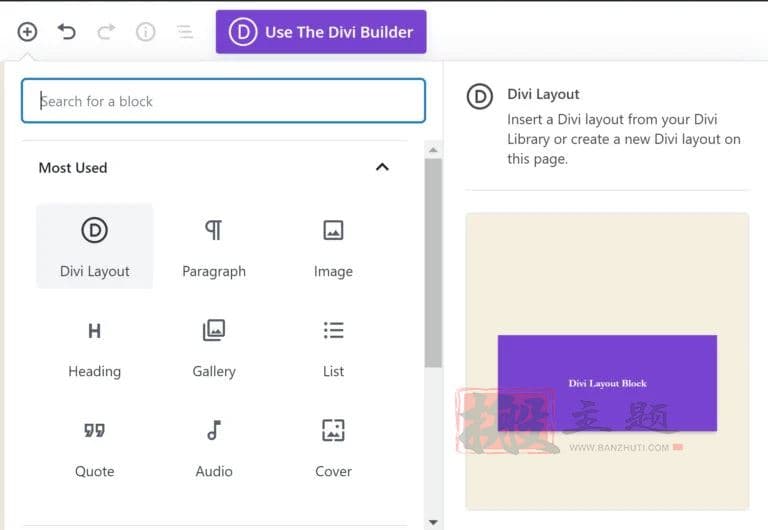This screenshot has width=768, height=530.
Task: Open the block navigation list icon
Action: tap(185, 32)
